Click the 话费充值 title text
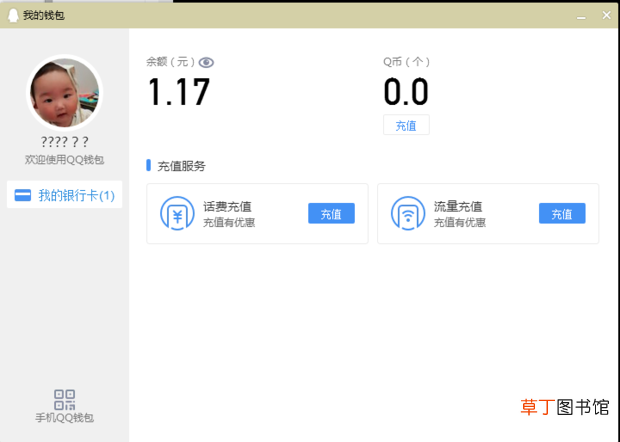The height and width of the screenshot is (442, 620). pyautogui.click(x=227, y=206)
